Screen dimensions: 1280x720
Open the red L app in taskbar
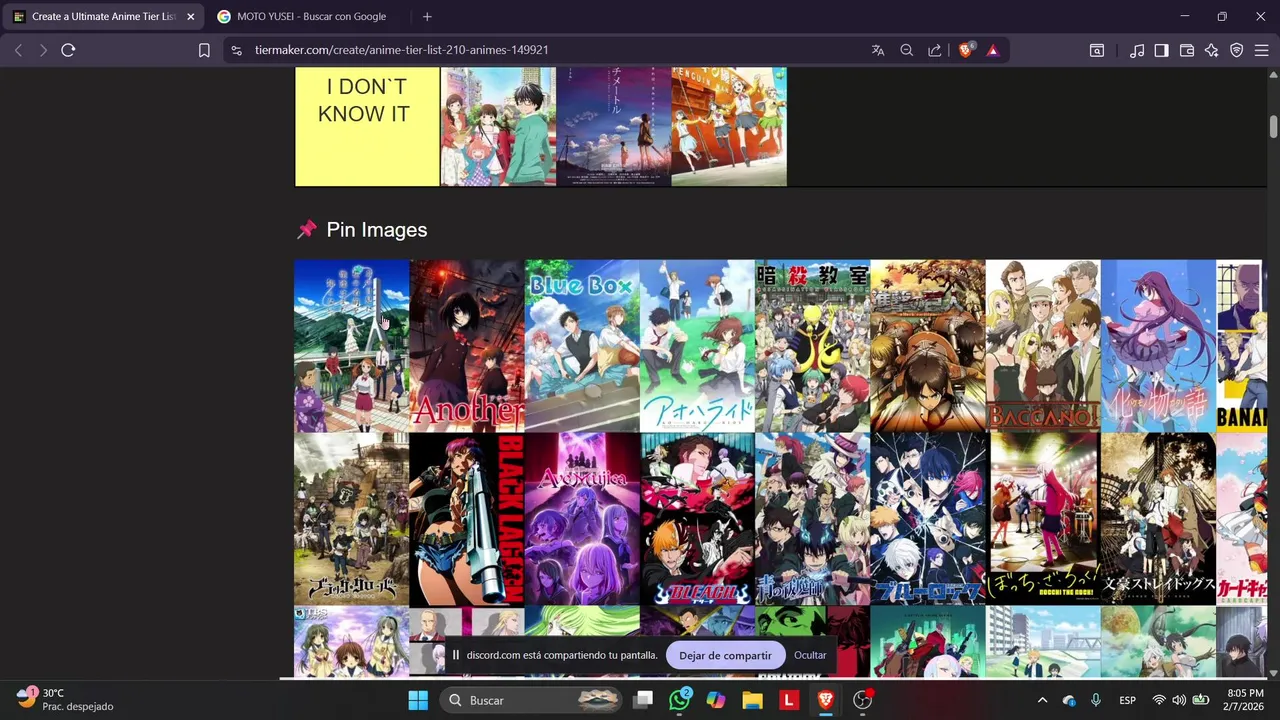(789, 700)
